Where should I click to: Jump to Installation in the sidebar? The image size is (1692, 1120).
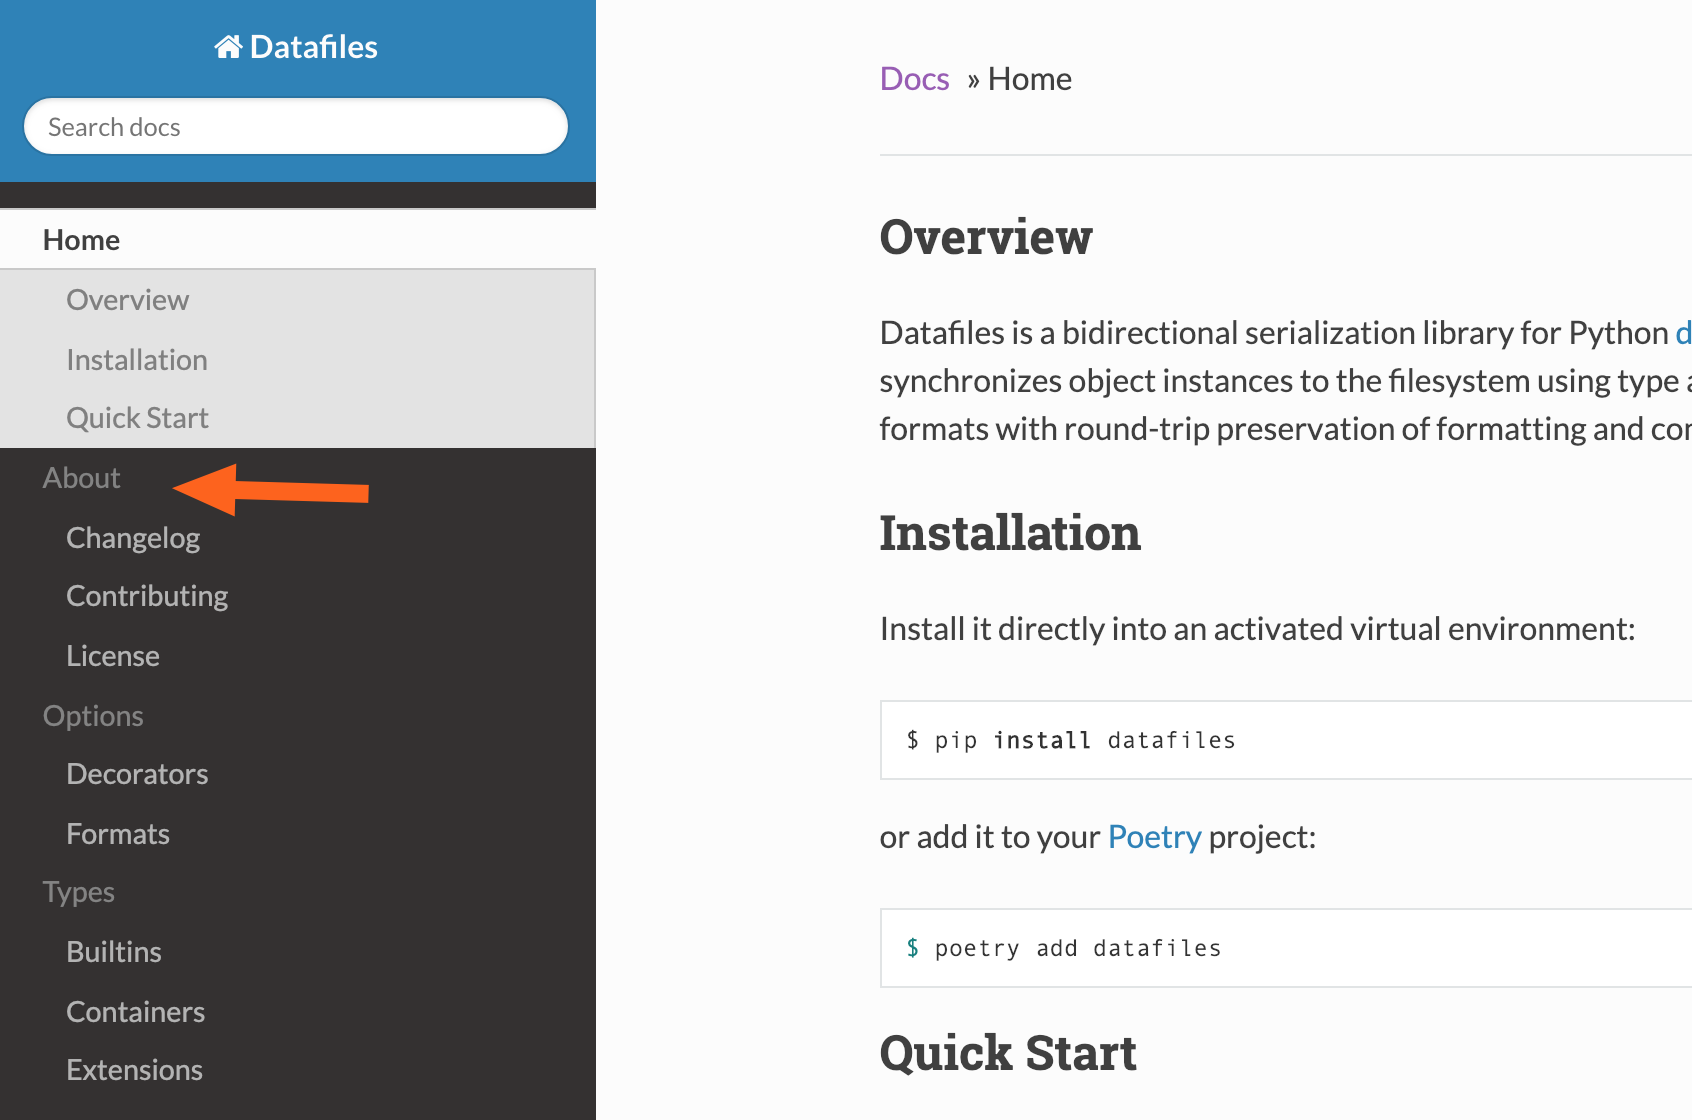(136, 360)
